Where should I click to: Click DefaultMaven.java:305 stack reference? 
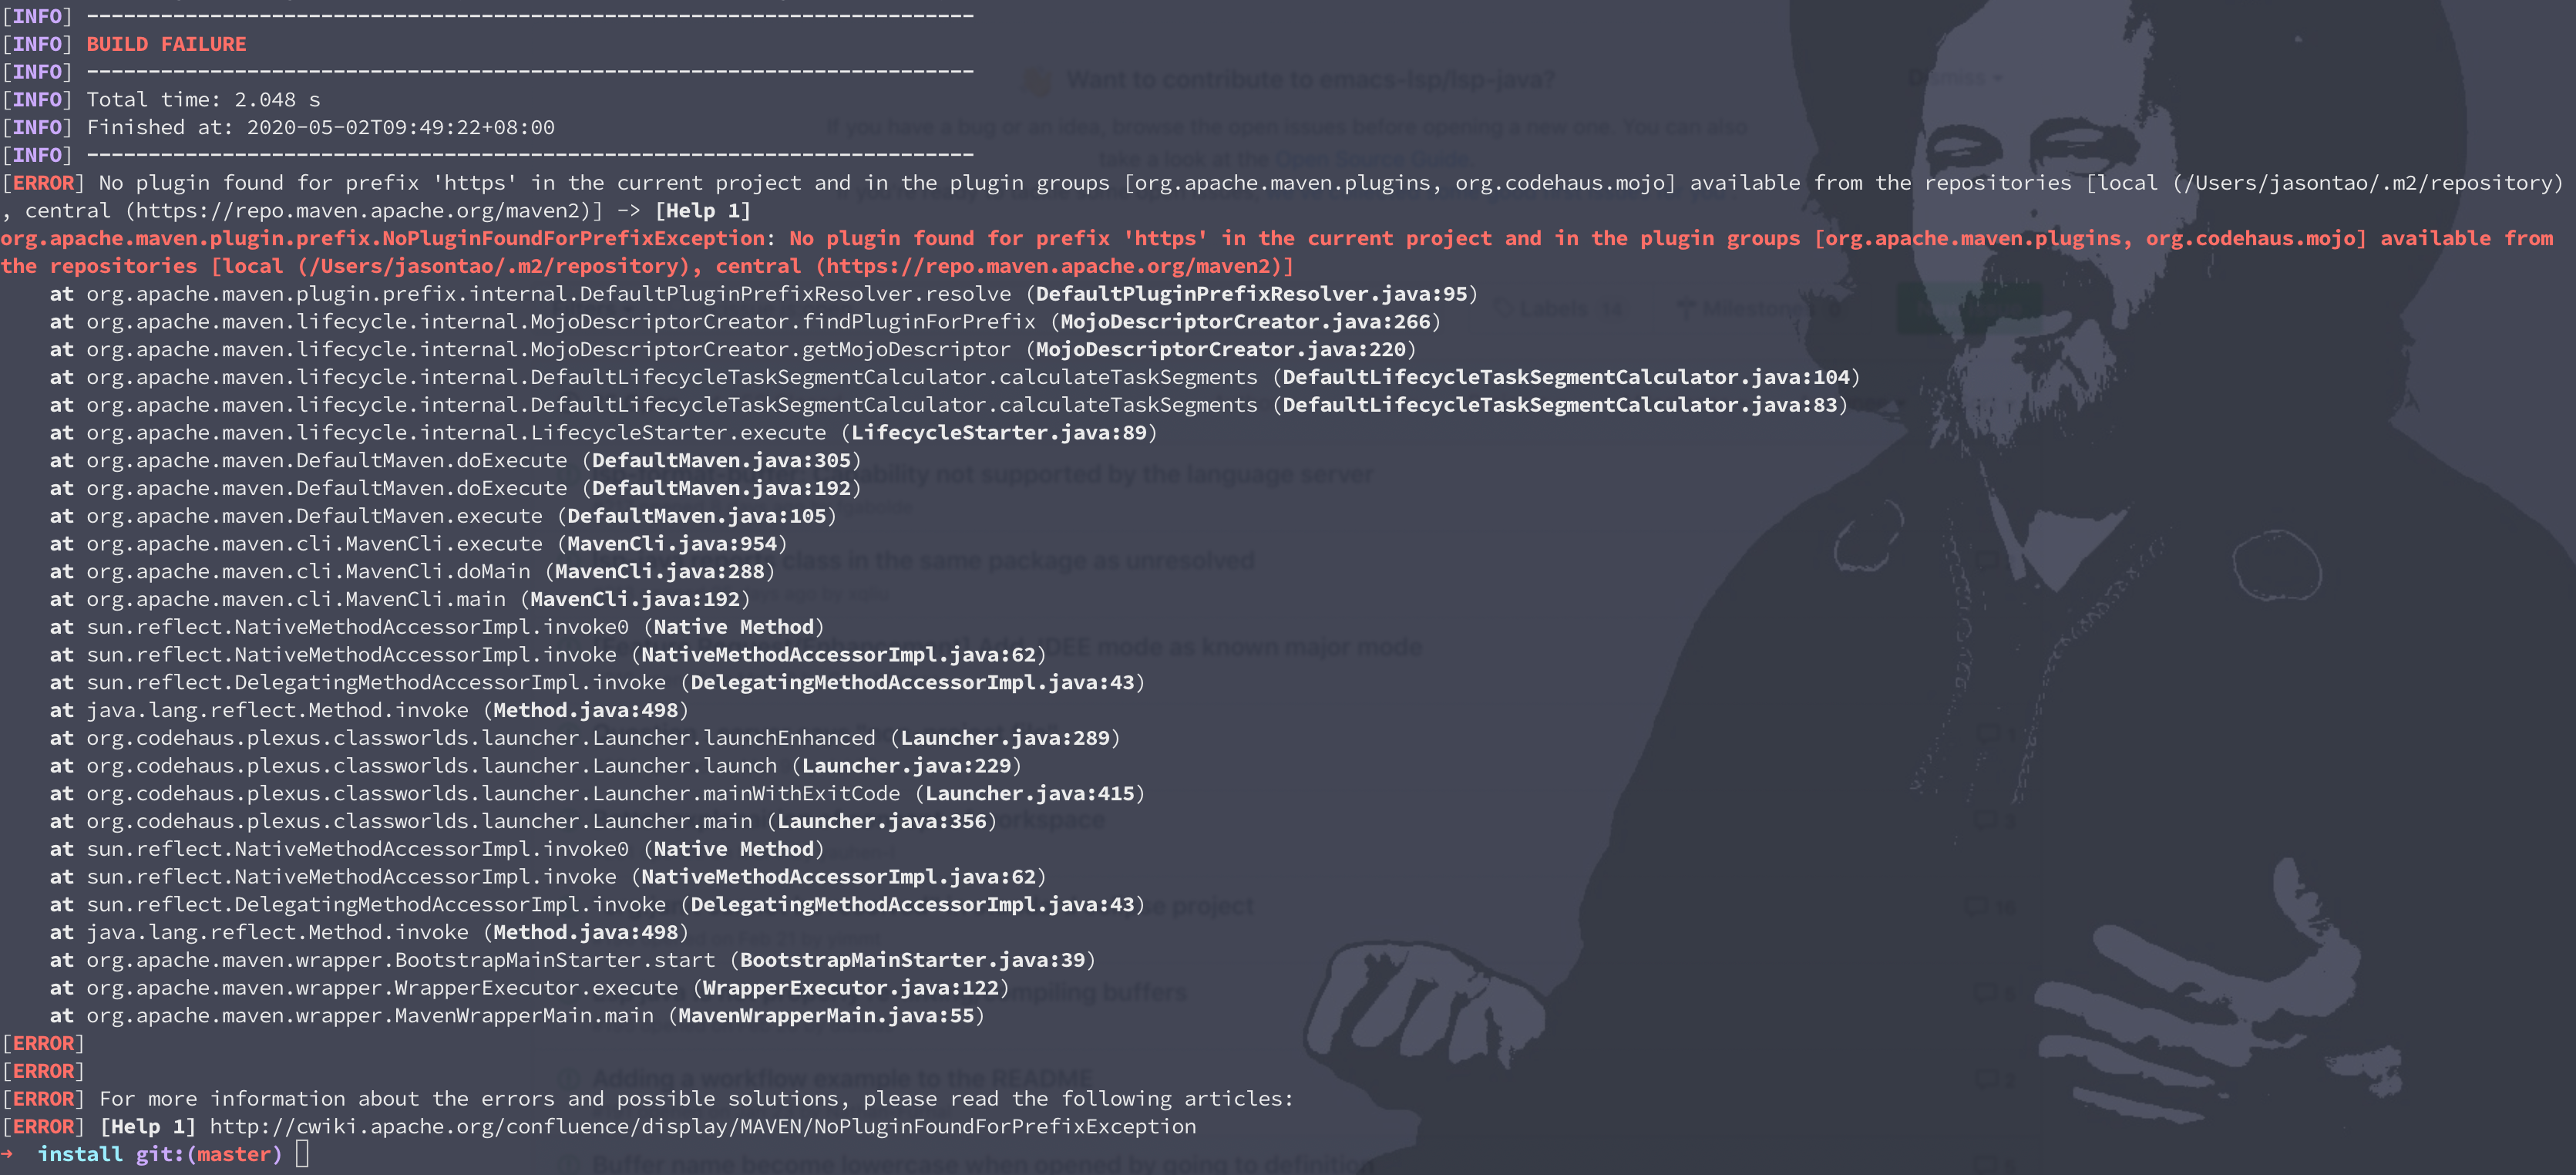[x=721, y=461]
